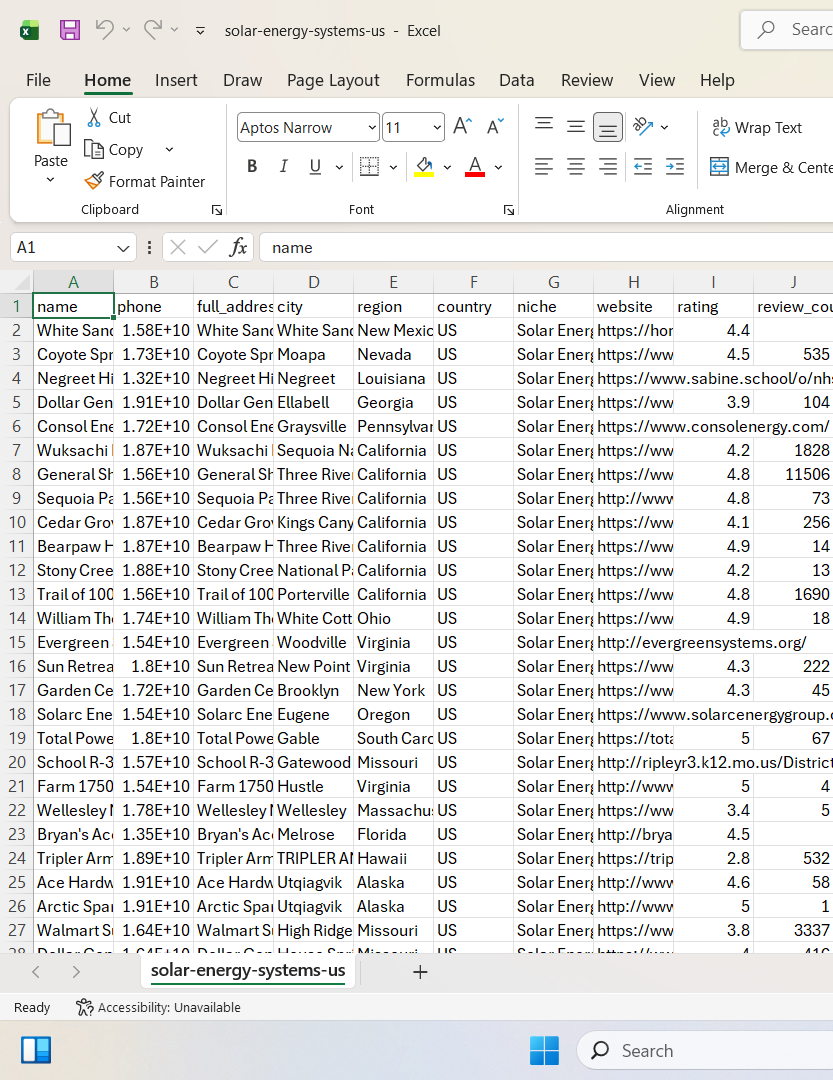Click Increase Indent icon
Viewport: 833px width, 1080px height.
click(x=675, y=167)
